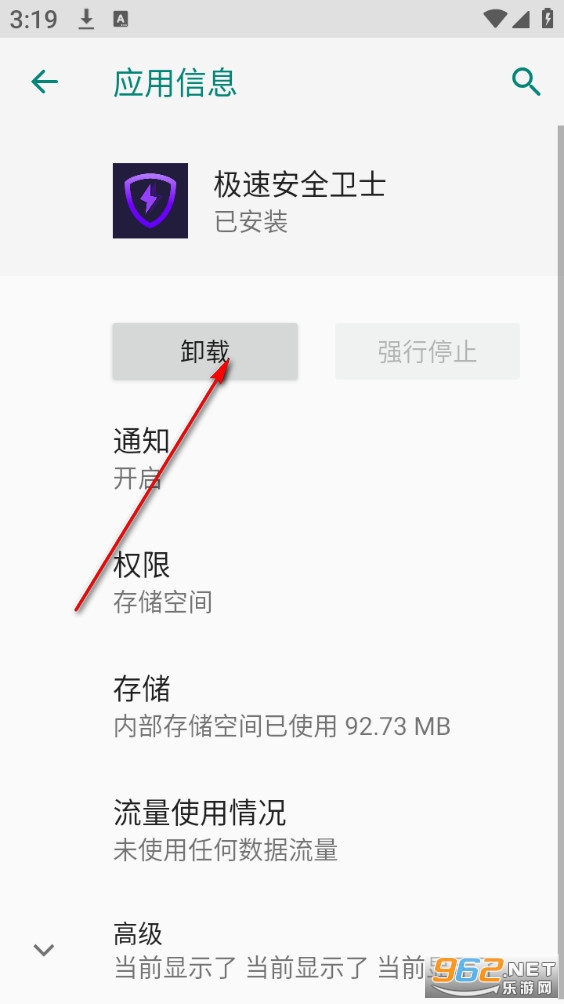564x1004 pixels.
Task: Expand the 高级 section chevron
Action: coord(44,950)
